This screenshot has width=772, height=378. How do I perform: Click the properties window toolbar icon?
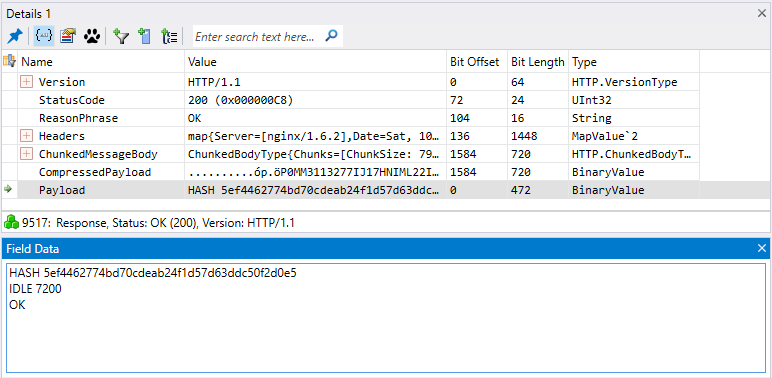coord(68,36)
